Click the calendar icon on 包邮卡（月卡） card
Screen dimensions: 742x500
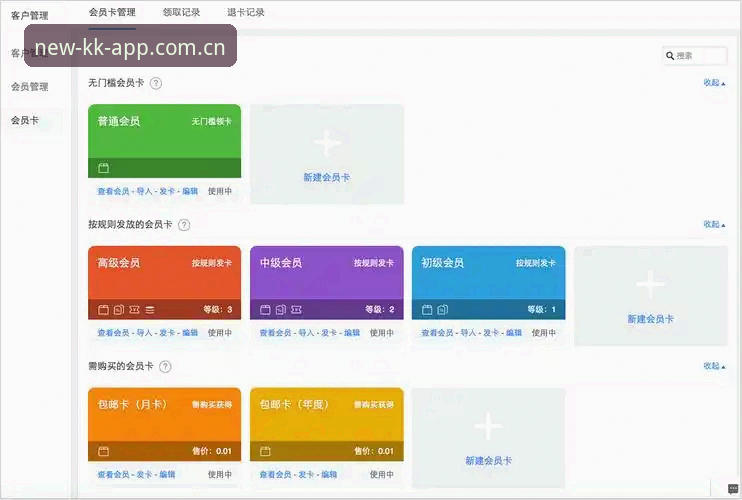click(x=103, y=451)
